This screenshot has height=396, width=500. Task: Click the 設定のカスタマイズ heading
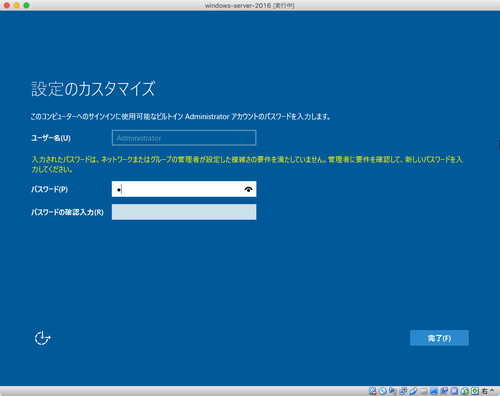coord(93,89)
